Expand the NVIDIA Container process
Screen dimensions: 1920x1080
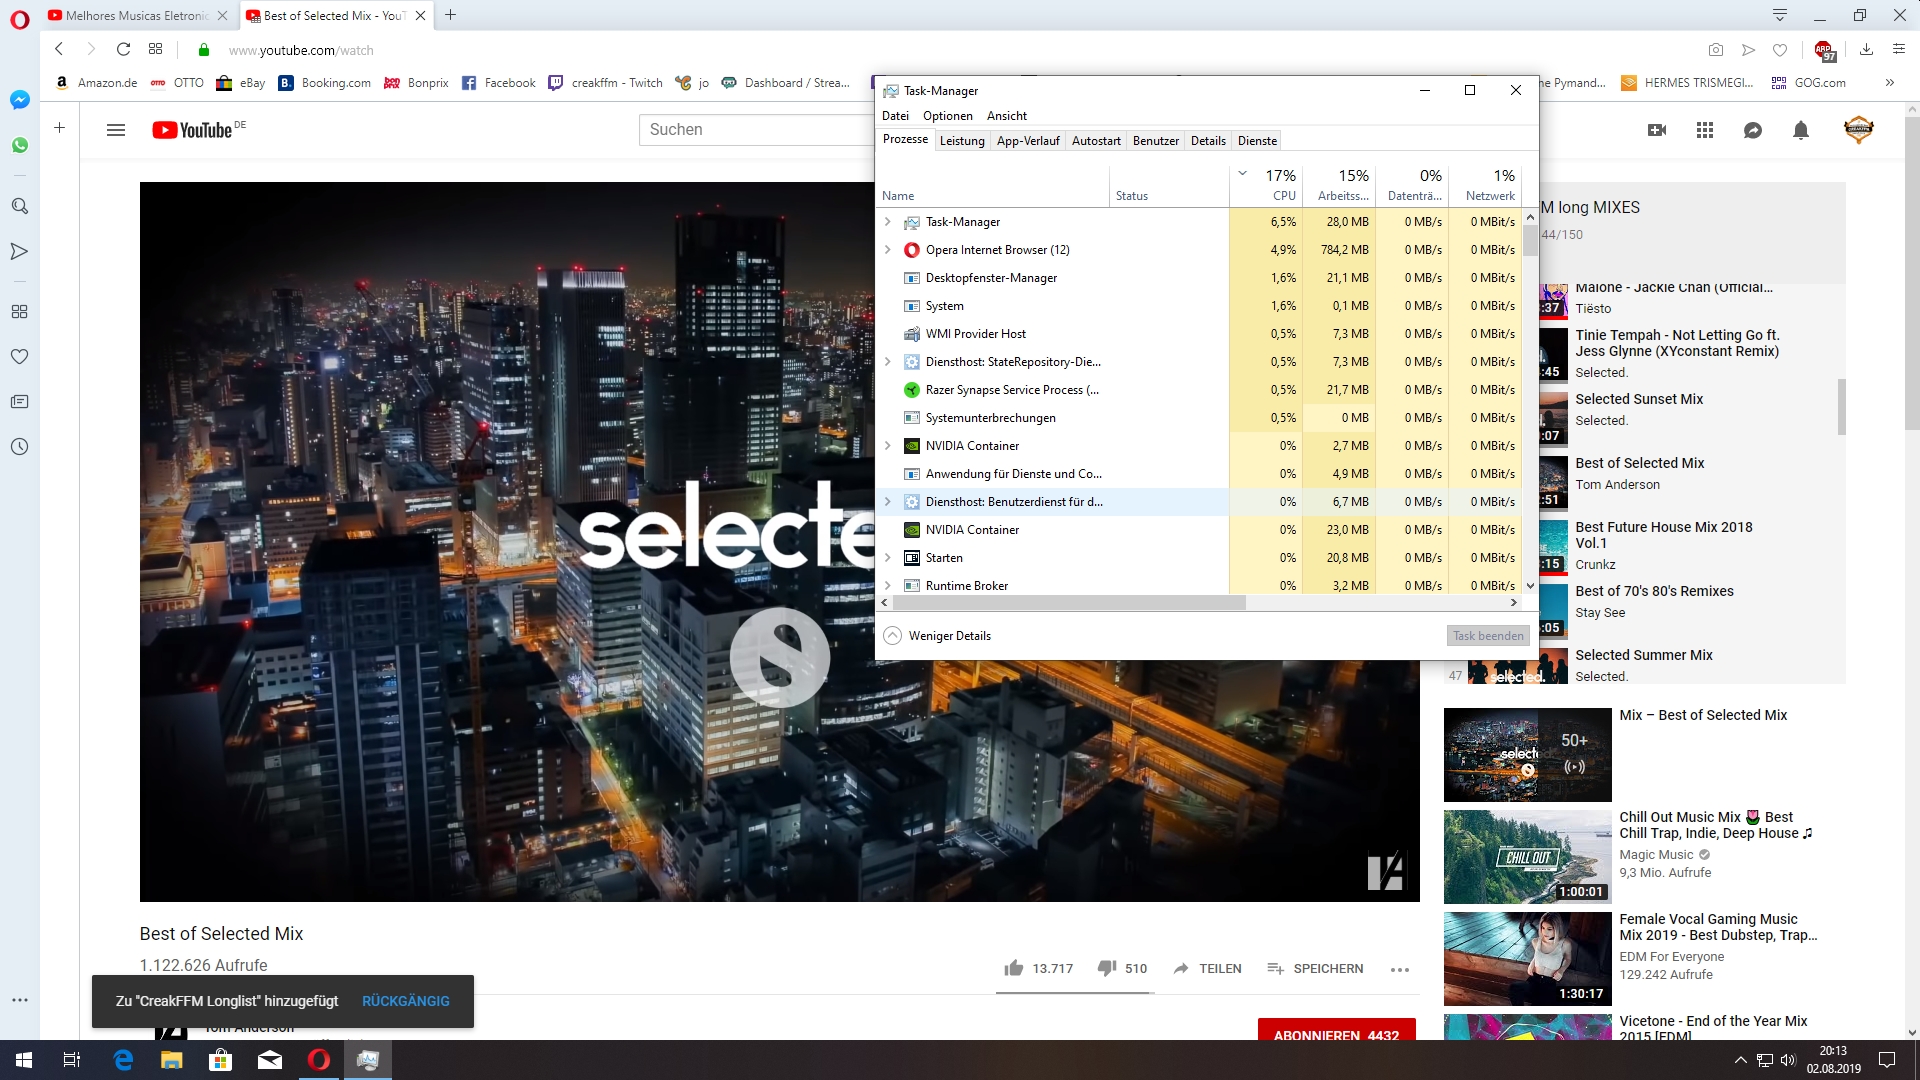(887, 446)
